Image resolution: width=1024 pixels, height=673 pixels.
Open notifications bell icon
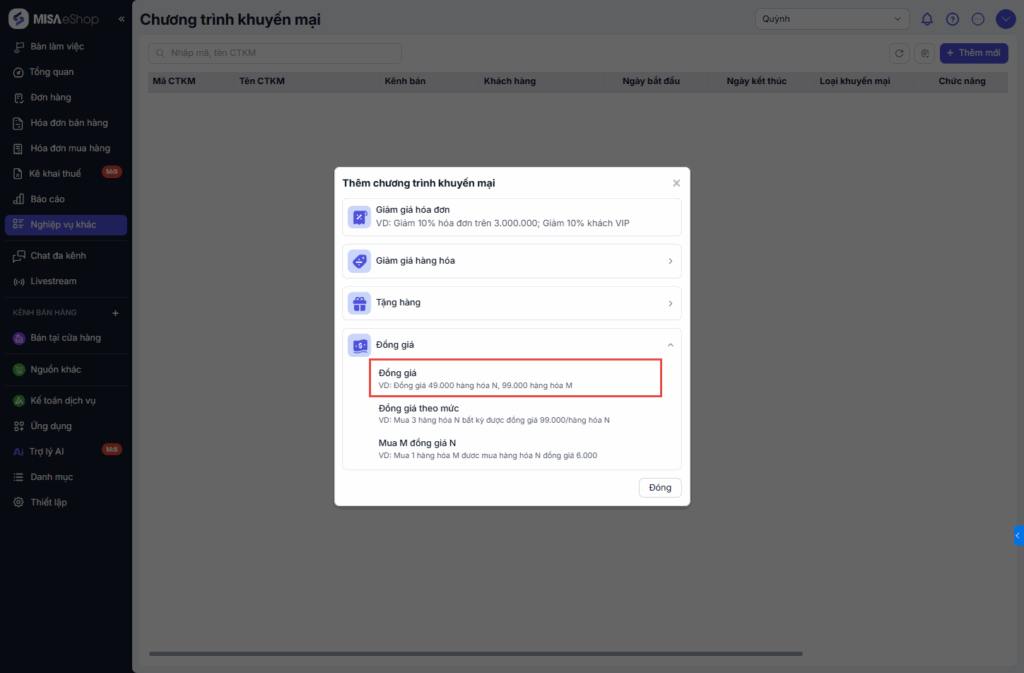927,19
